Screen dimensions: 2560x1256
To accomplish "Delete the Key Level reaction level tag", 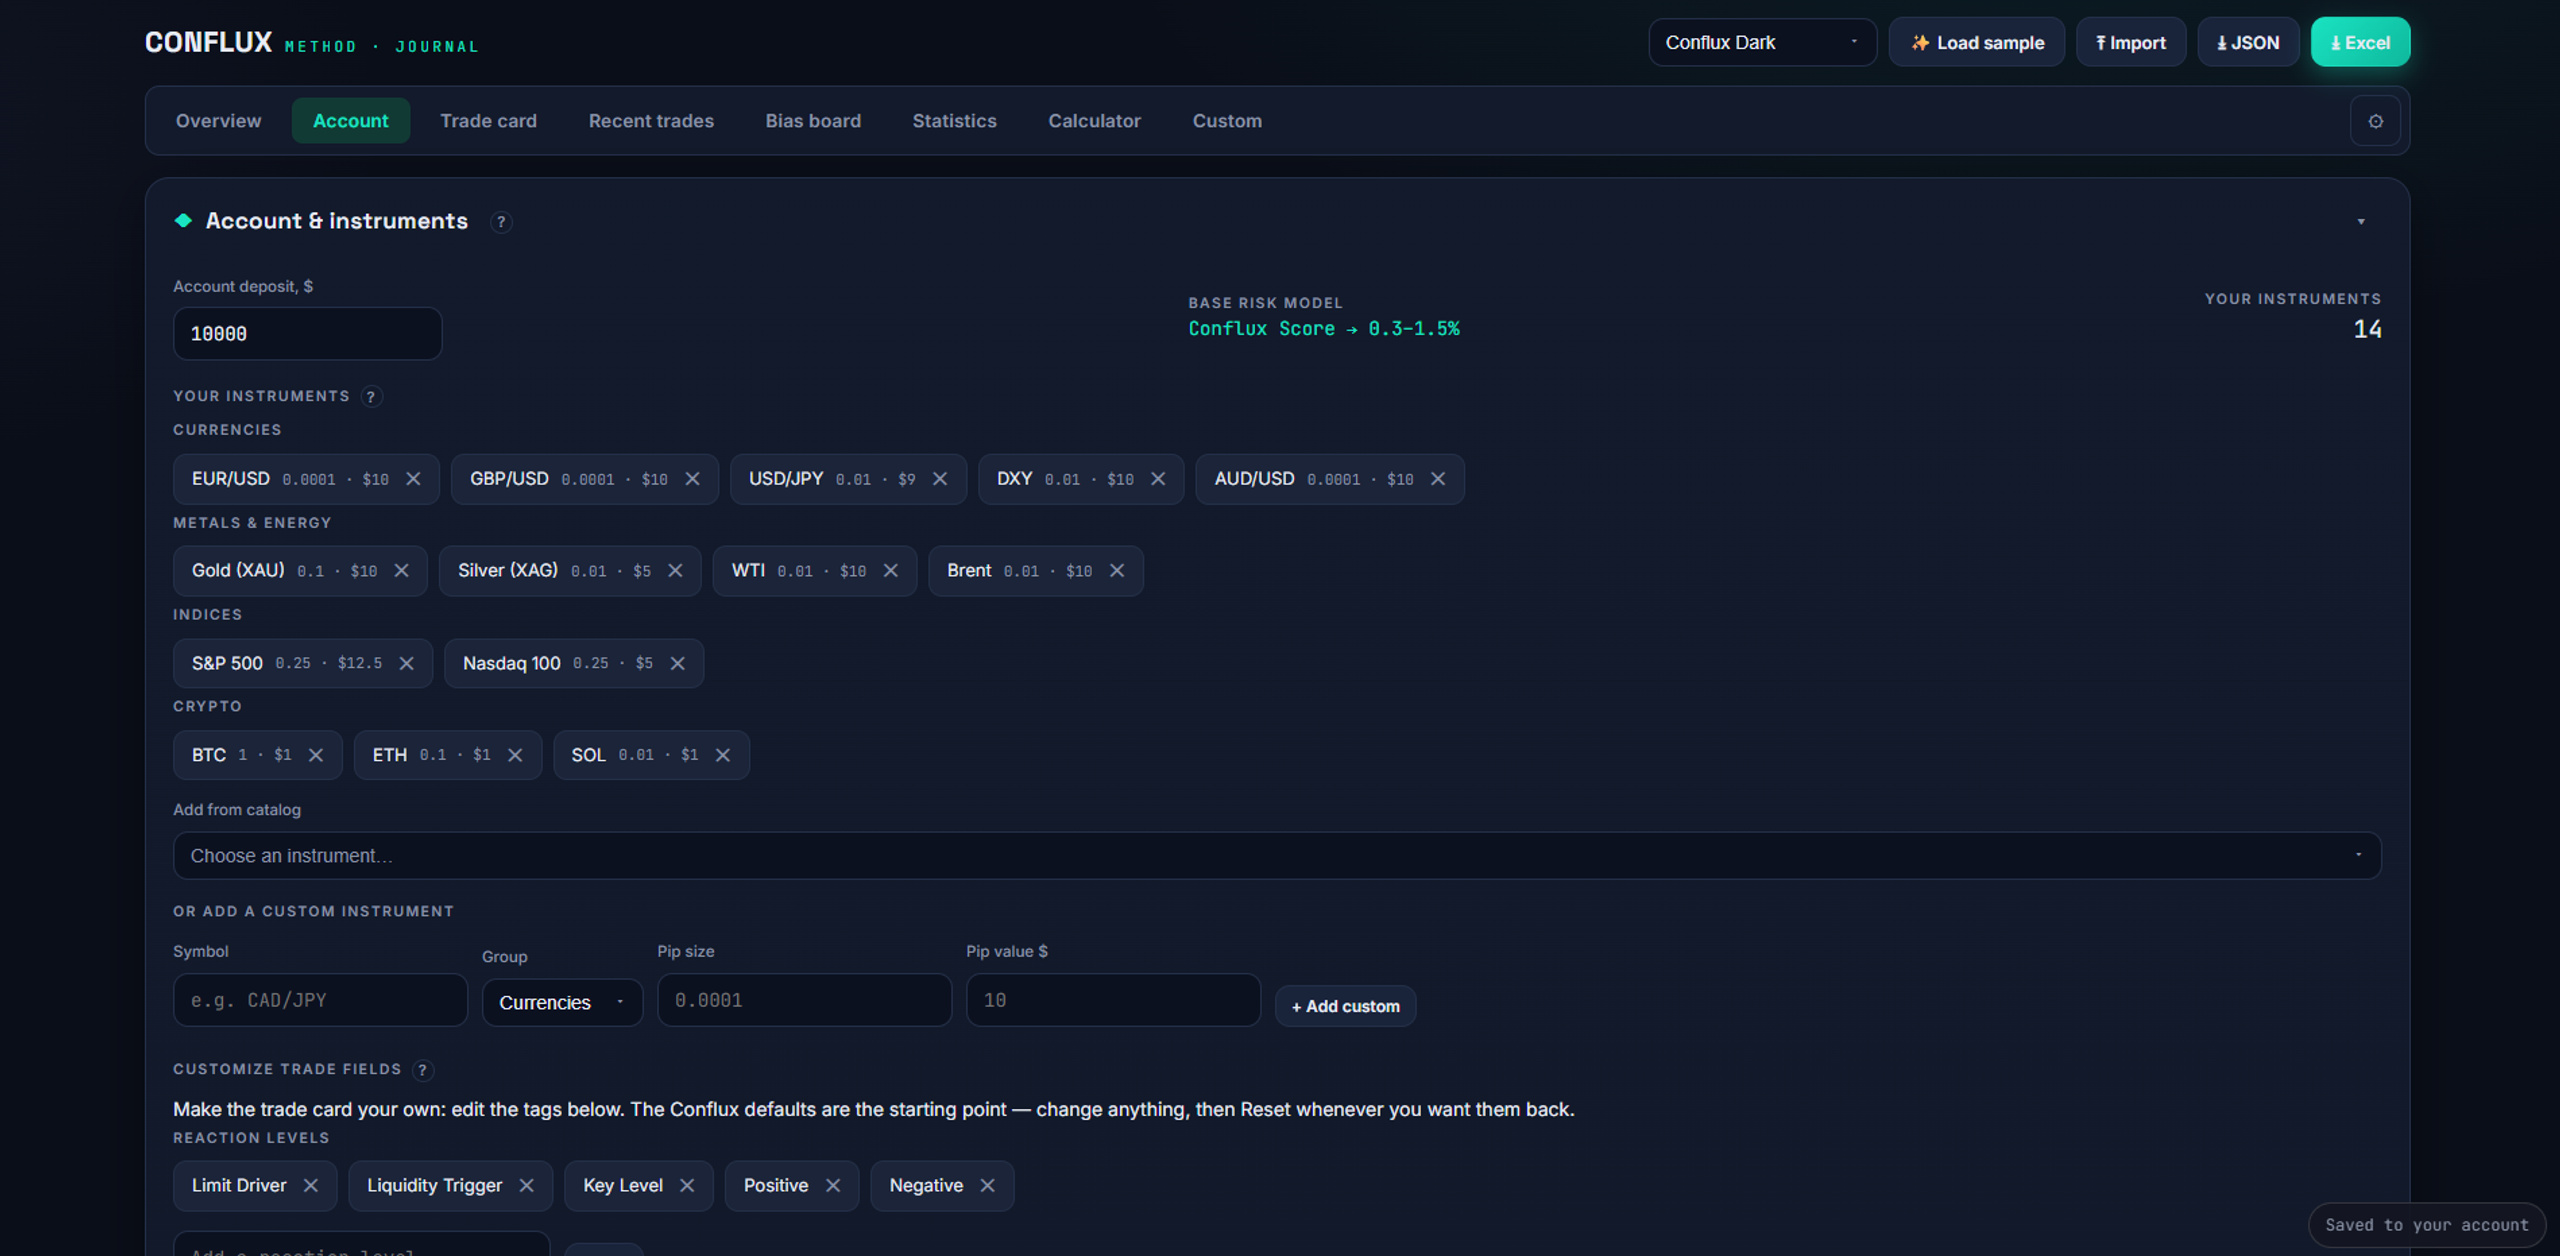I will [687, 1185].
